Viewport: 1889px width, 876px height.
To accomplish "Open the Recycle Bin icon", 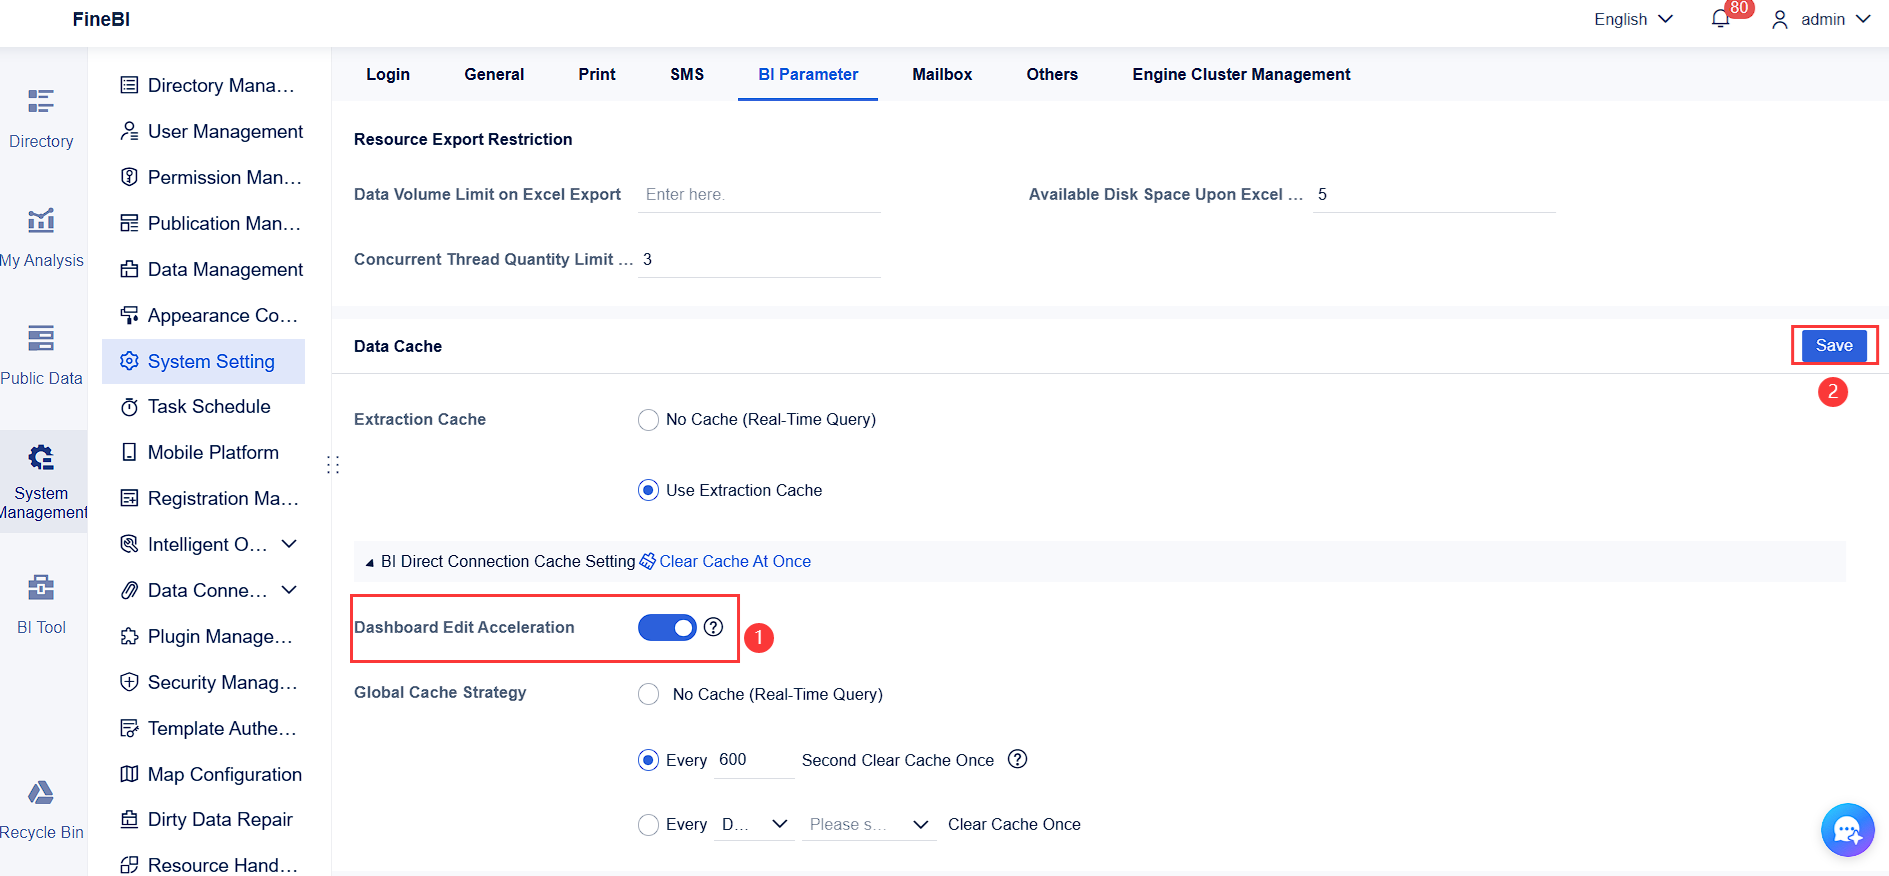I will tap(41, 793).
